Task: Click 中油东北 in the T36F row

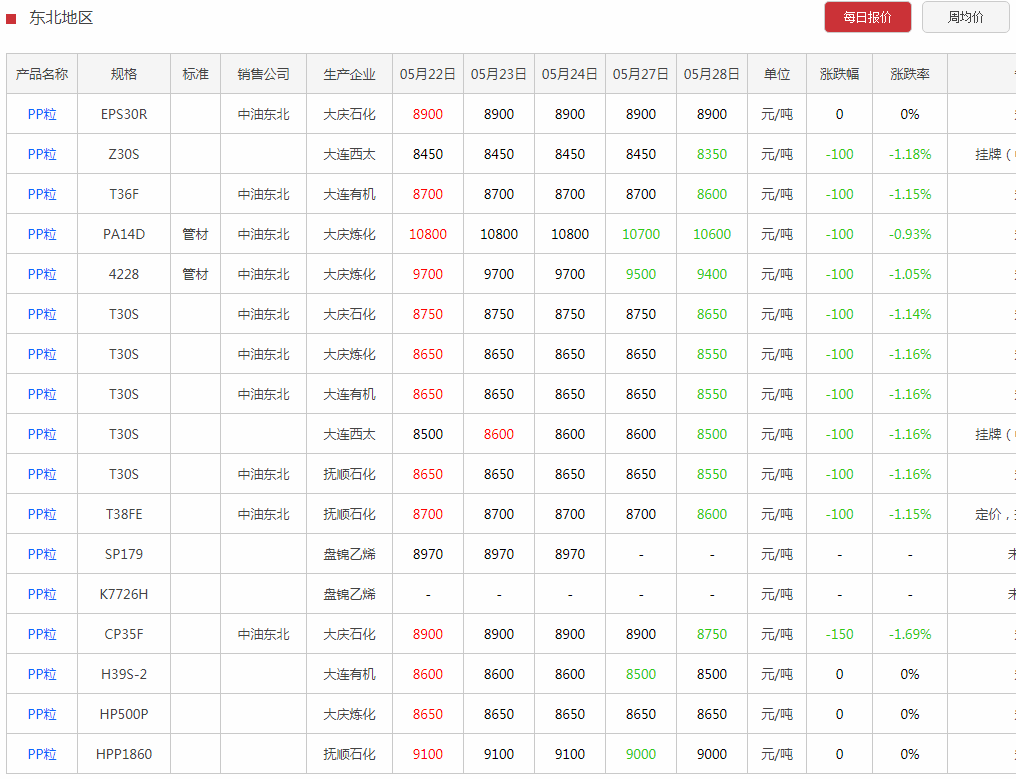Action: click(x=263, y=194)
